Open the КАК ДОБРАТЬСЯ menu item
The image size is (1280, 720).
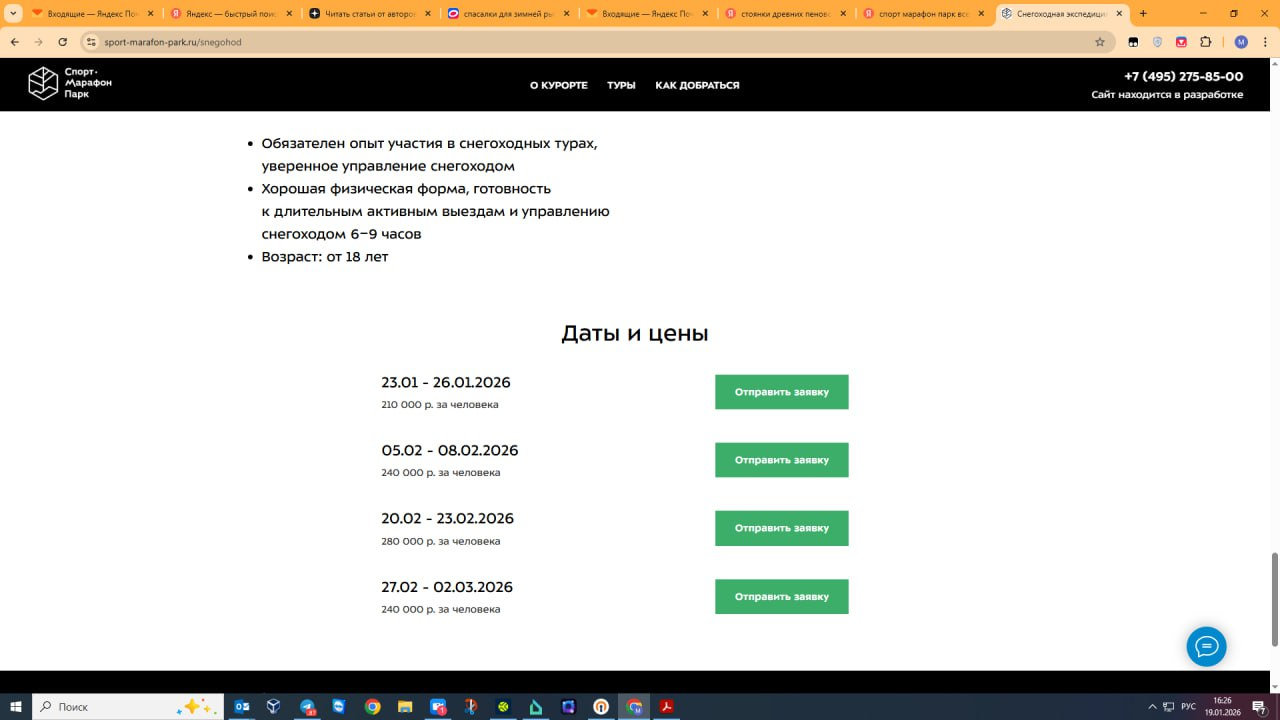(697, 85)
